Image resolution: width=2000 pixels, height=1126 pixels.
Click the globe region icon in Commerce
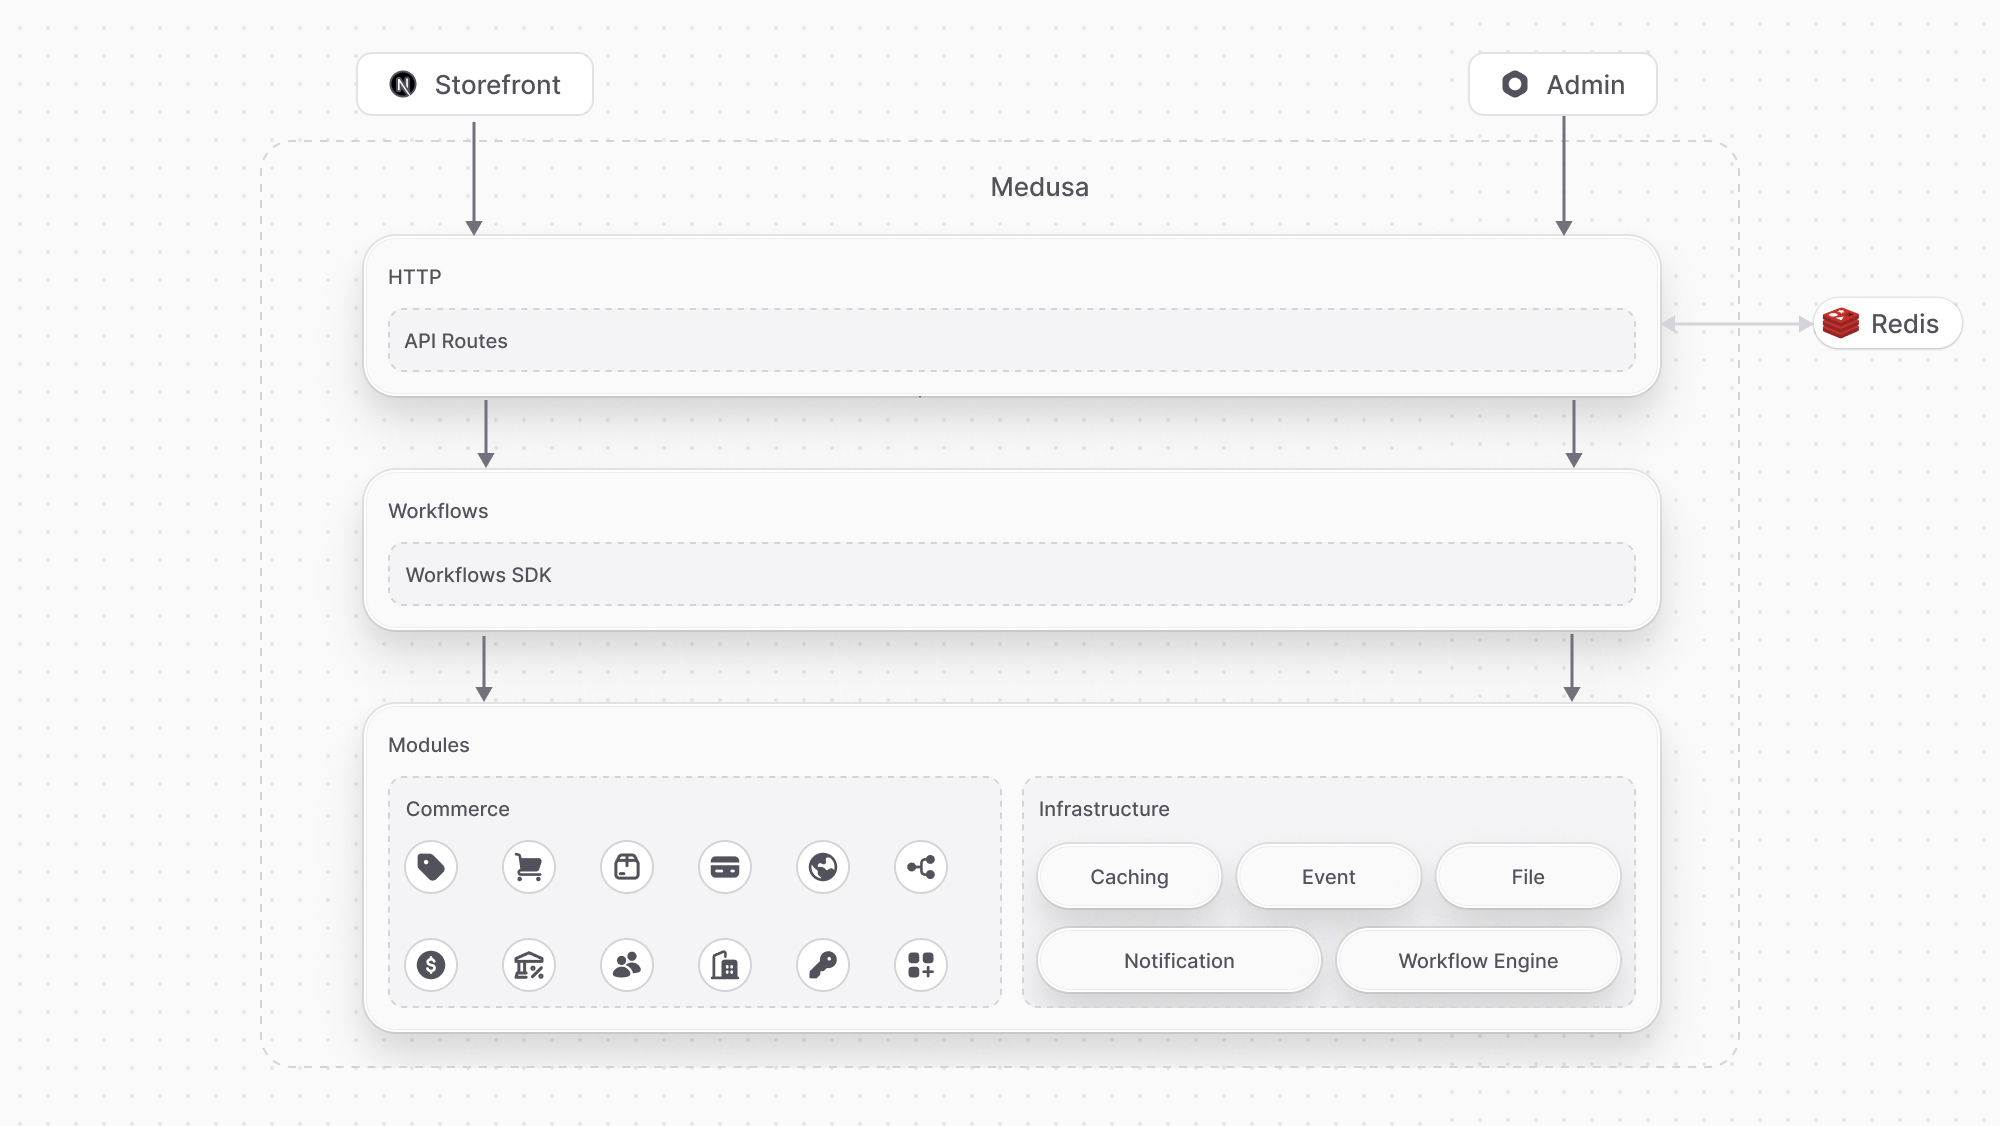[x=823, y=867]
